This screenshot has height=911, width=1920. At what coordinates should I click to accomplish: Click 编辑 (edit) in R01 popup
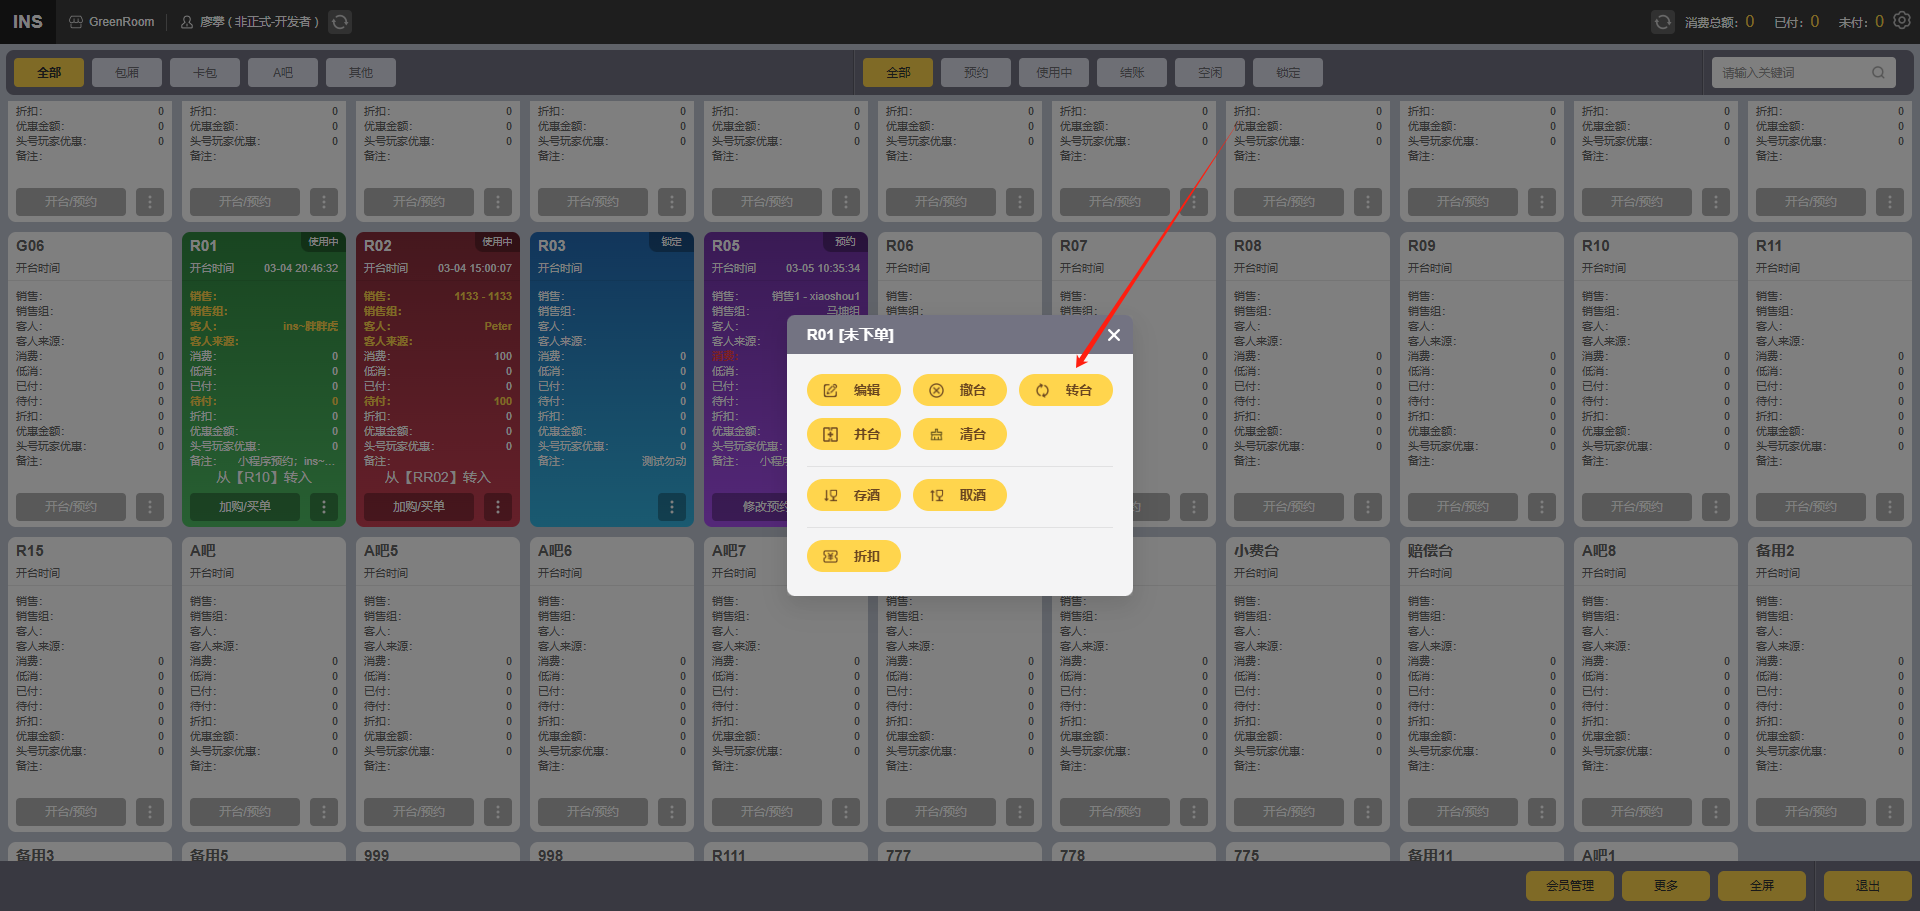(853, 390)
